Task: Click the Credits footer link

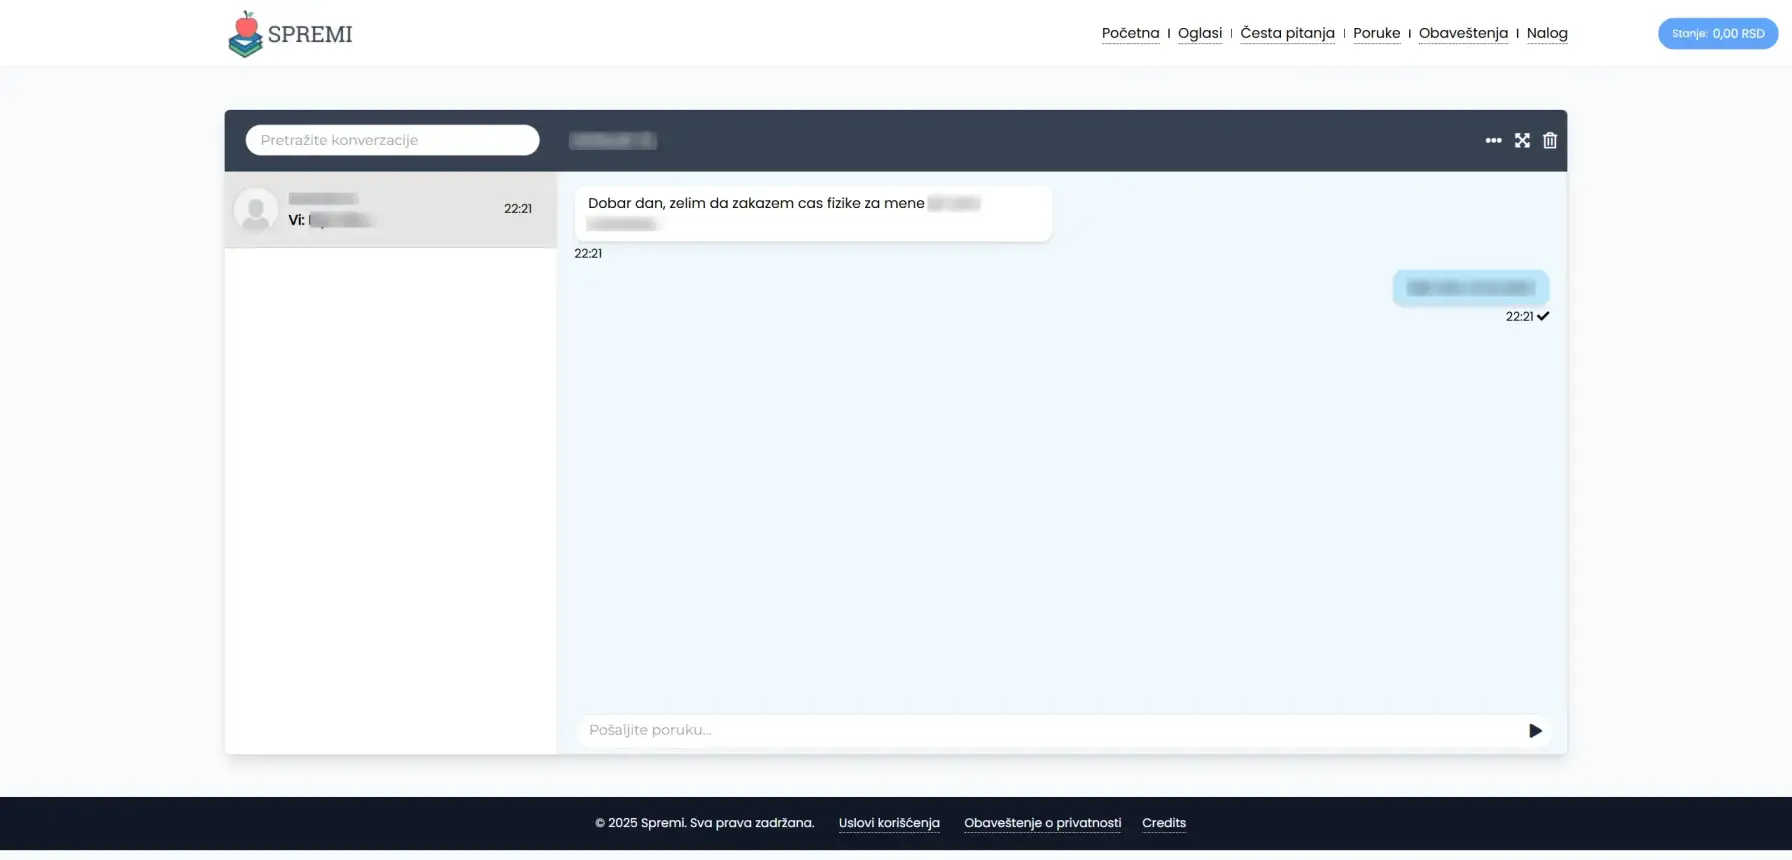Action: 1163,823
